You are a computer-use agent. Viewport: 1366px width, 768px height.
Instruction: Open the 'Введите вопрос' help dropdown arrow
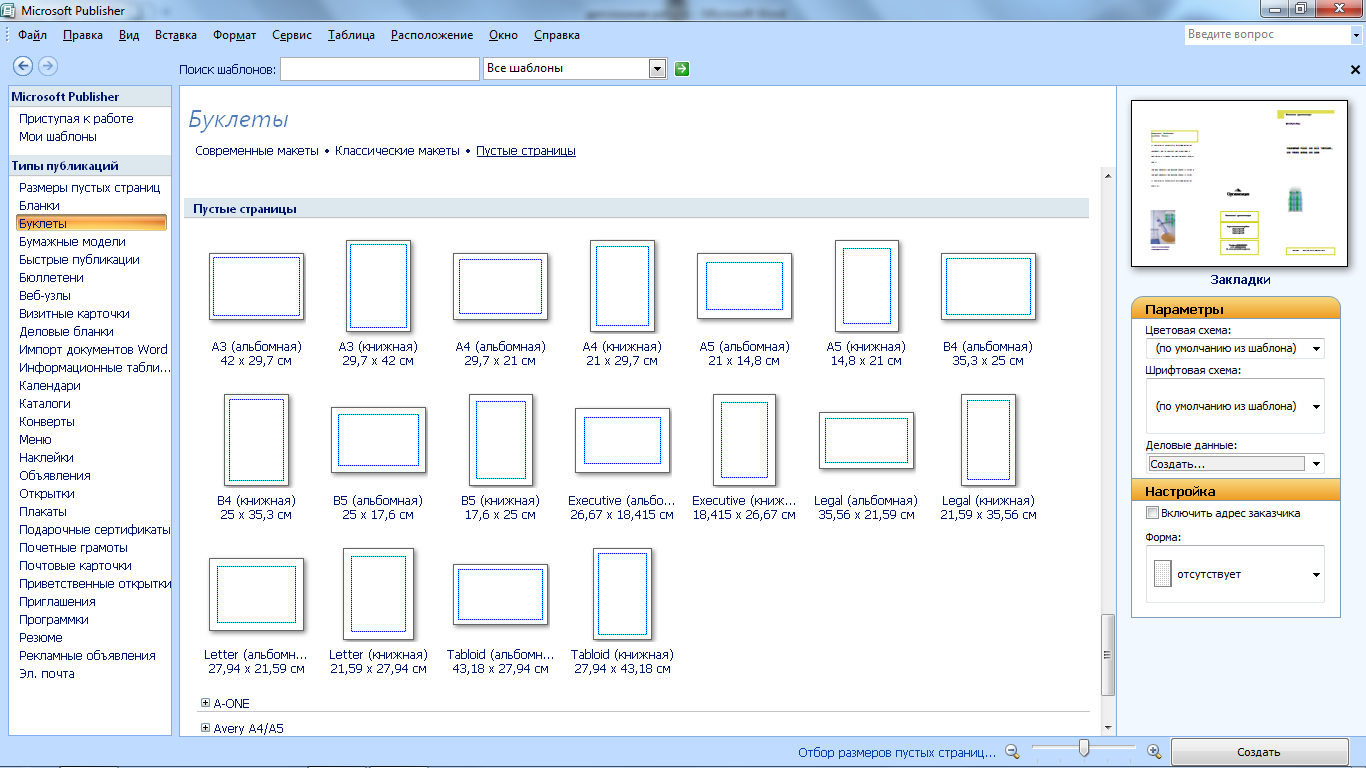[1355, 35]
